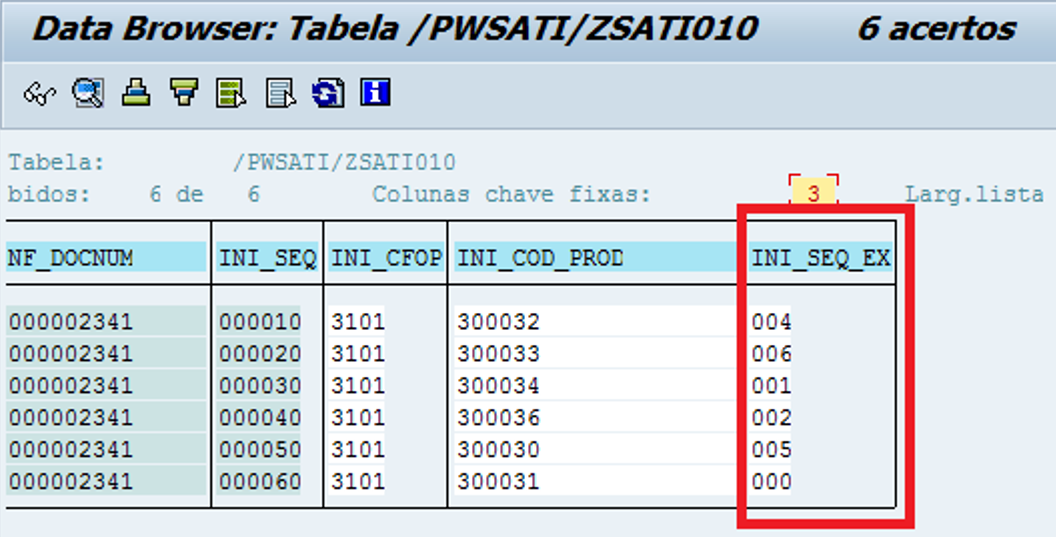The image size is (1056, 537).
Task: Click INI_SEQ_EX cell with value 005
Action: tap(771, 450)
